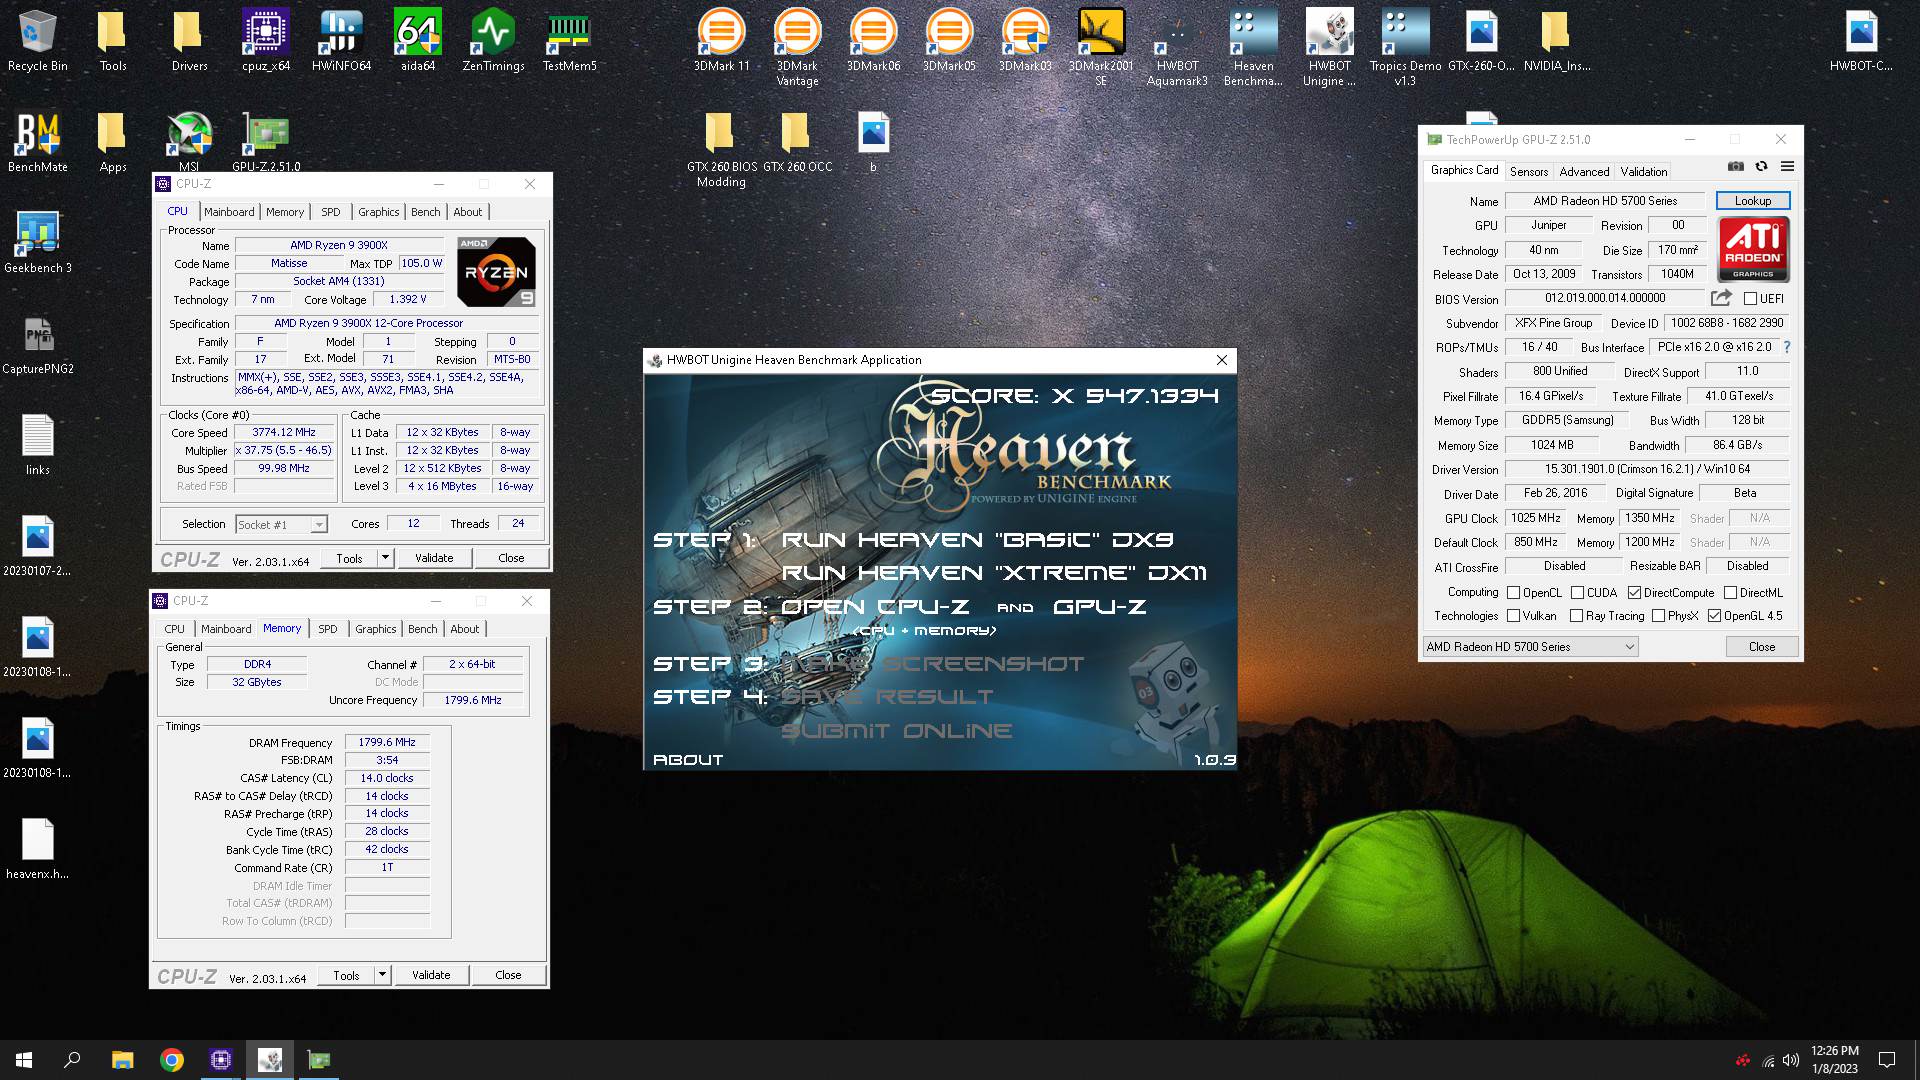Viewport: 1920px width, 1080px height.
Task: Open the GPU-Z.2.51.0 desktop icon
Action: [266, 142]
